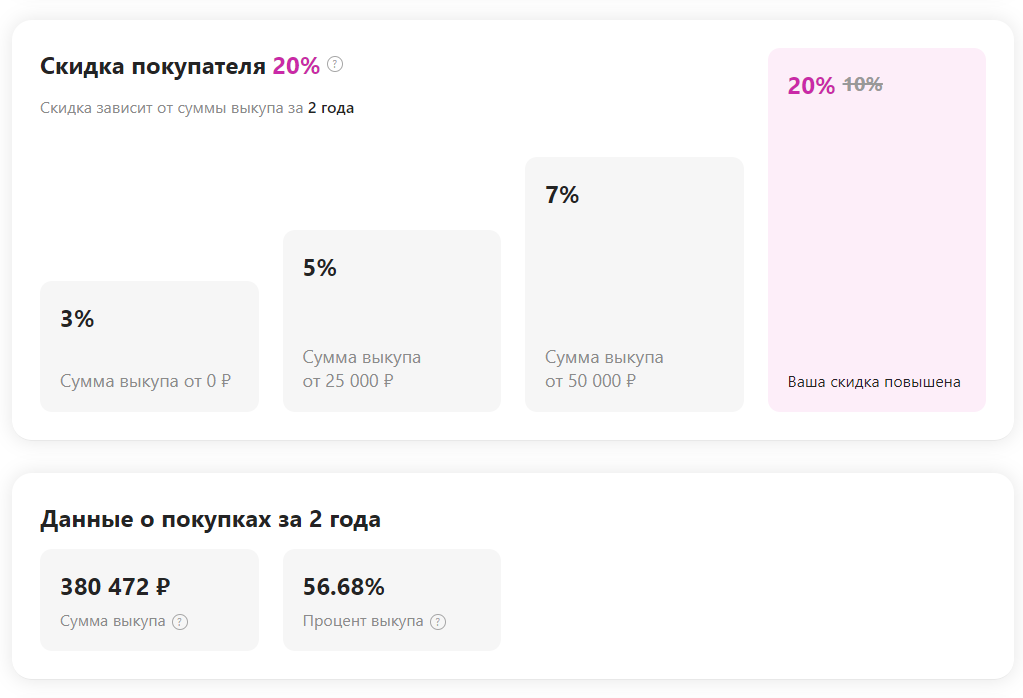This screenshot has width=1023, height=698.
Task: Open the help tooltip for Процент выкупа
Action: [438, 622]
